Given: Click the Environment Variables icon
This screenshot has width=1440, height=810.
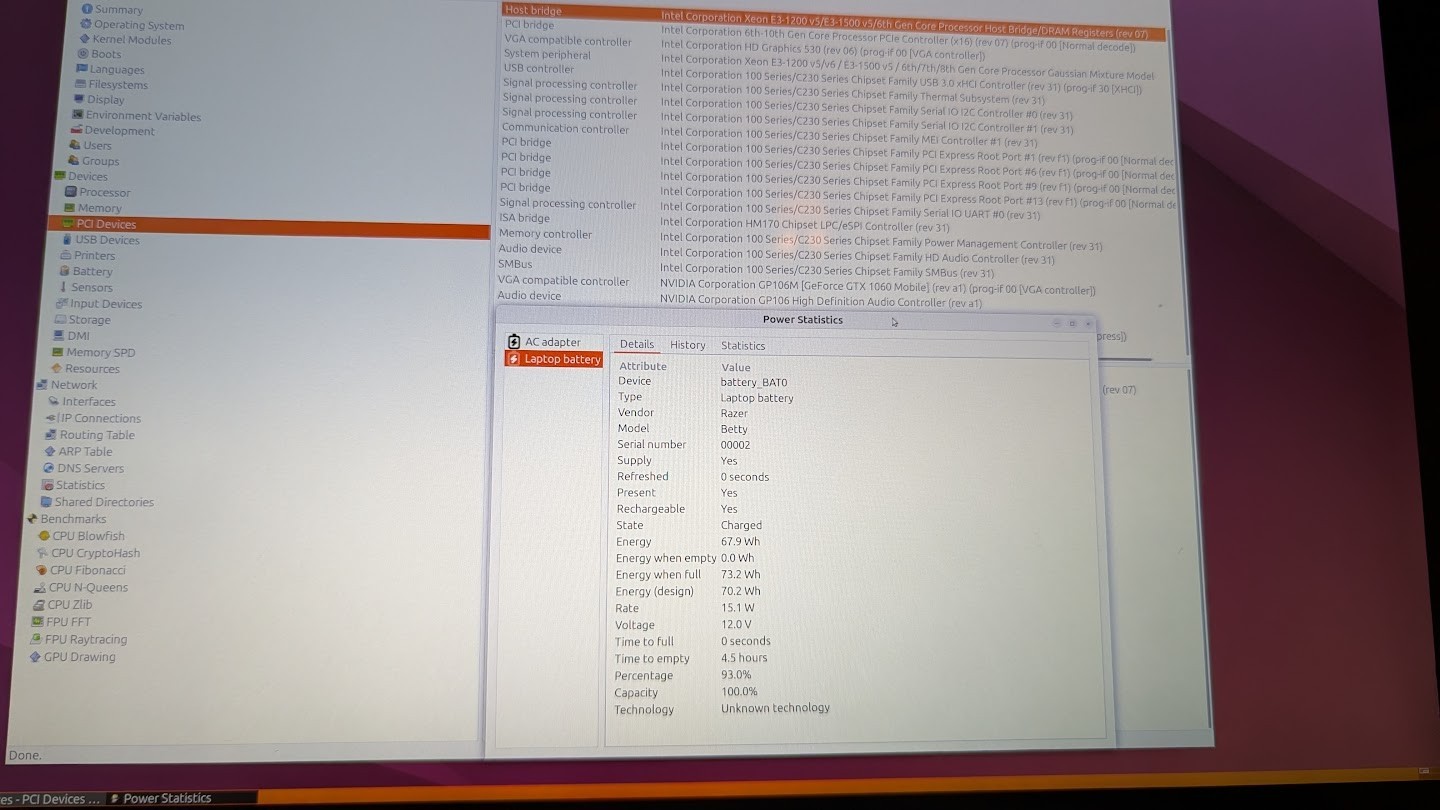Looking at the screenshot, I should click(x=78, y=115).
